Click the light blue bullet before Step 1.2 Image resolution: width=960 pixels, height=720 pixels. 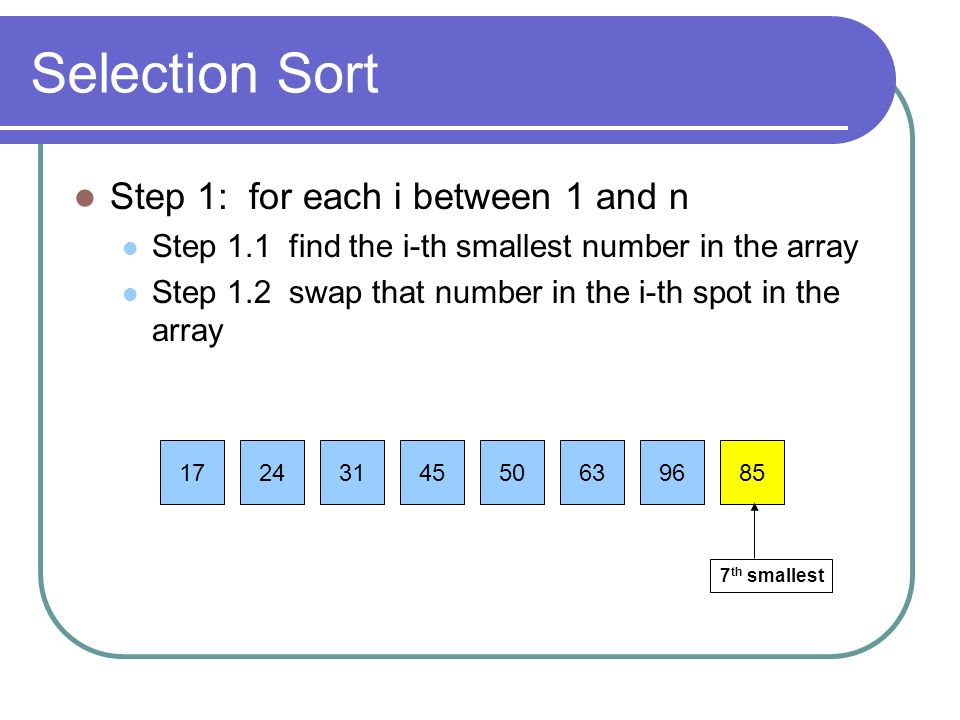coord(130,294)
